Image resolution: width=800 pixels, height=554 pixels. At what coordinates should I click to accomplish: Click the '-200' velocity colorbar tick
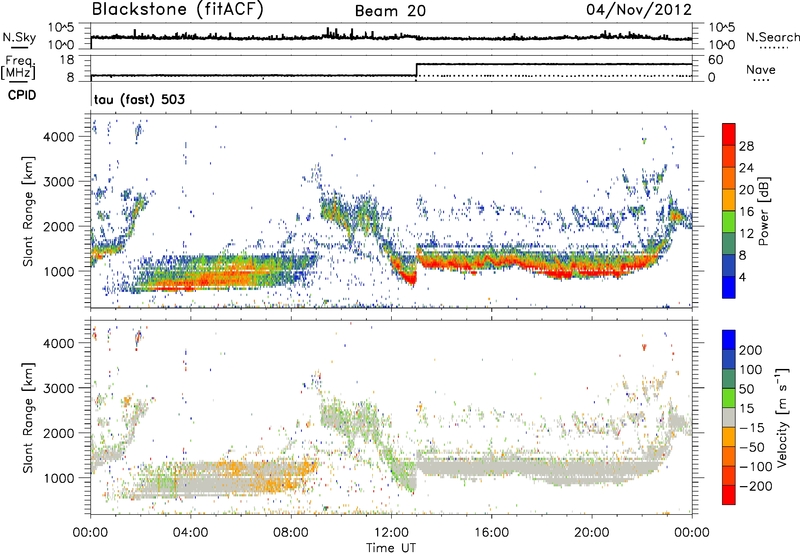tap(756, 486)
